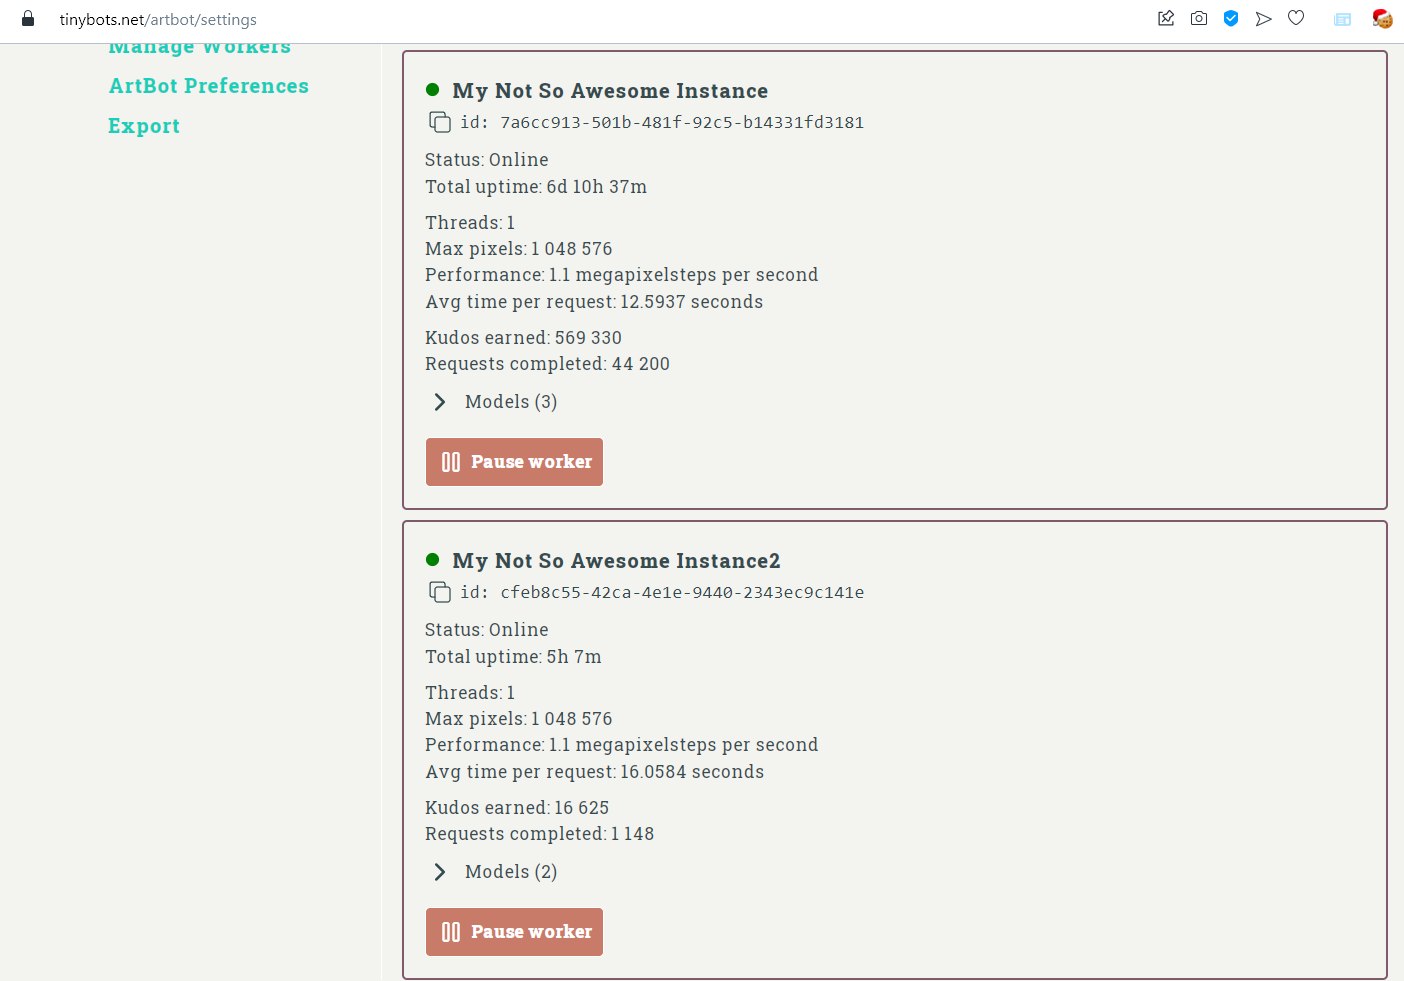The image size is (1404, 981).
Task: Click the Total uptime: 5h 7m line
Action: tap(513, 657)
